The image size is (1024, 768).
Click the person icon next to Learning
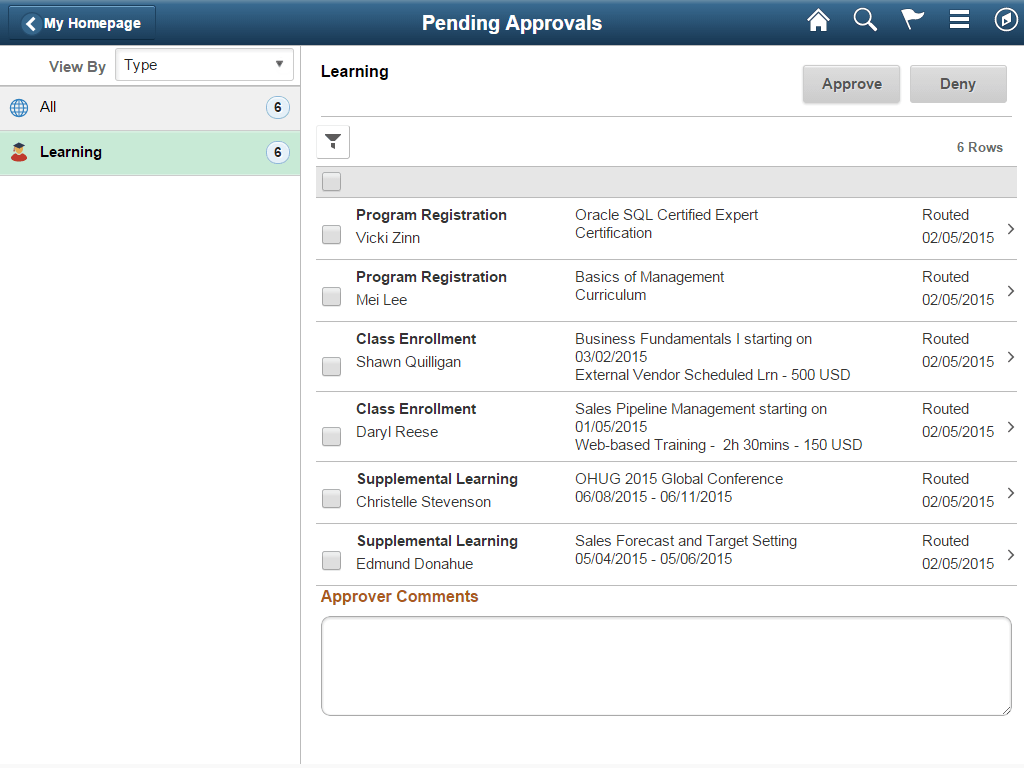click(x=18, y=151)
